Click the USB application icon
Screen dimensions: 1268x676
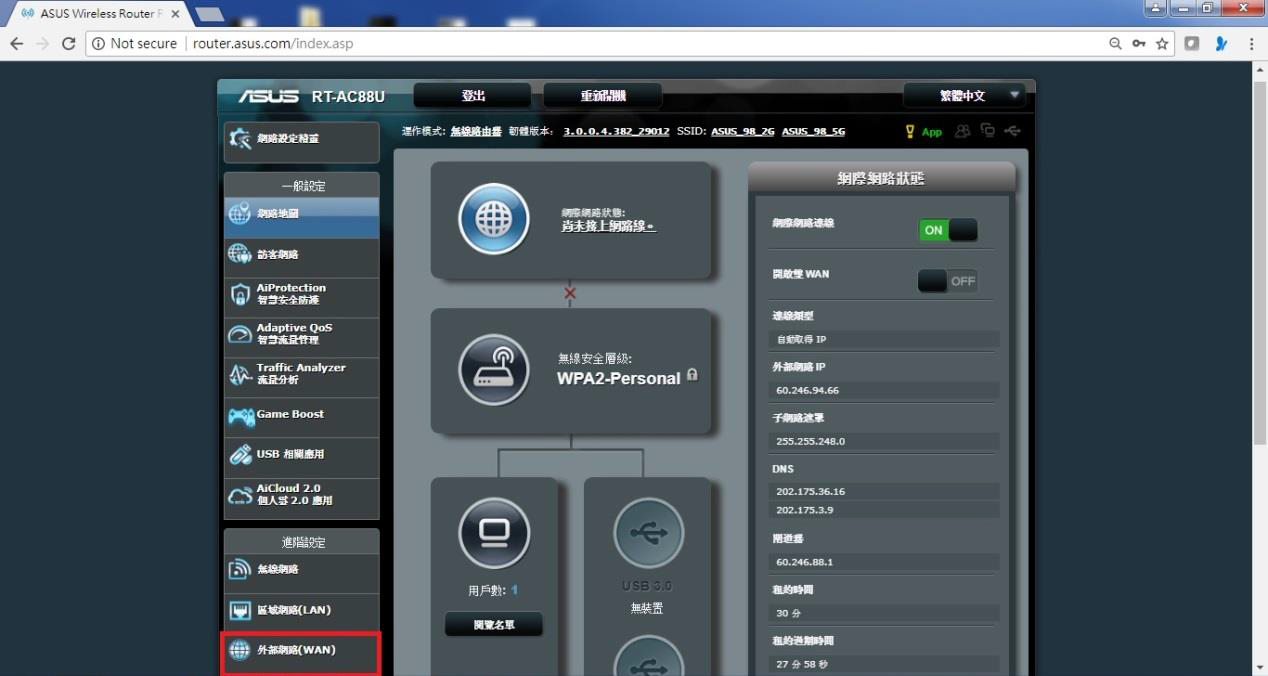pyautogui.click(x=240, y=454)
